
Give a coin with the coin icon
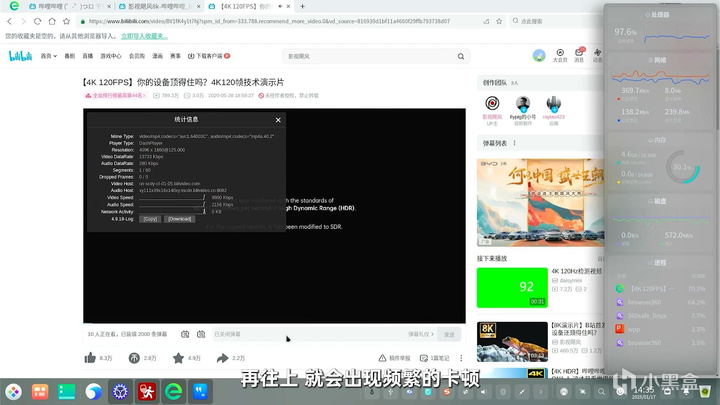[134, 358]
